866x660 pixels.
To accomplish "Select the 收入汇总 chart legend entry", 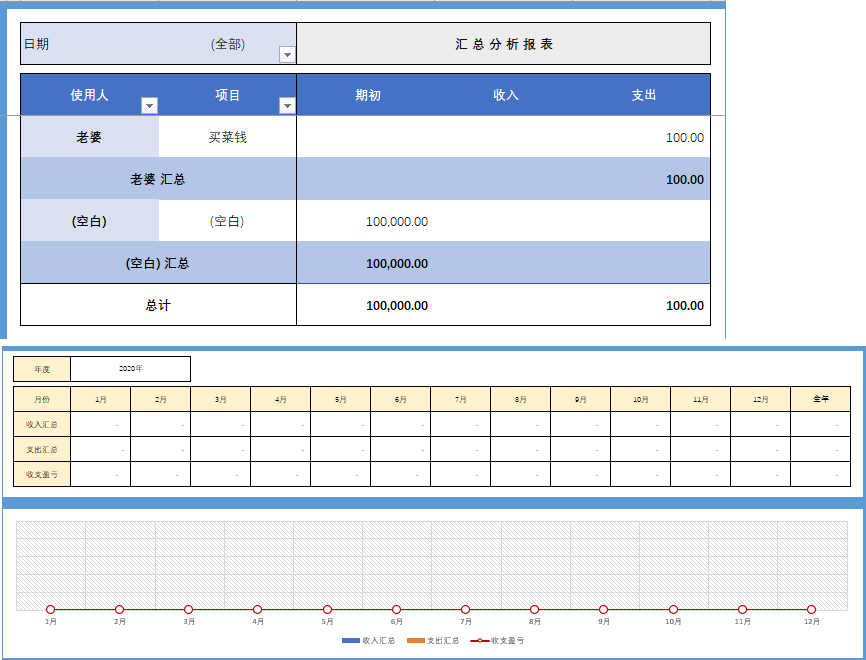I will point(368,641).
